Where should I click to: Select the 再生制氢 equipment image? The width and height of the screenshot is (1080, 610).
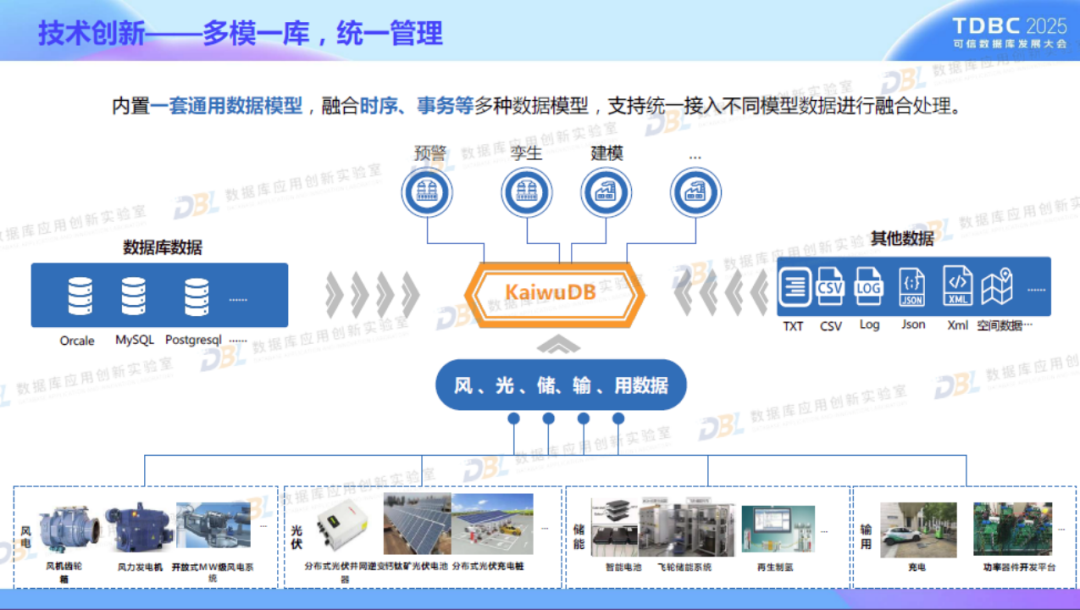pos(778,529)
